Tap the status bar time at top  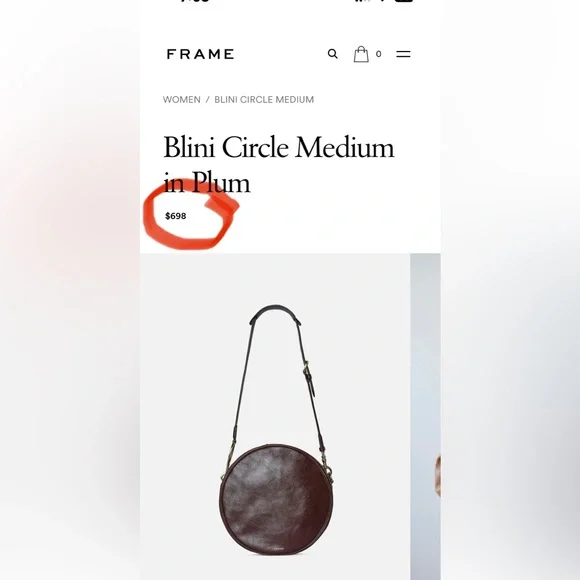[x=195, y=1]
